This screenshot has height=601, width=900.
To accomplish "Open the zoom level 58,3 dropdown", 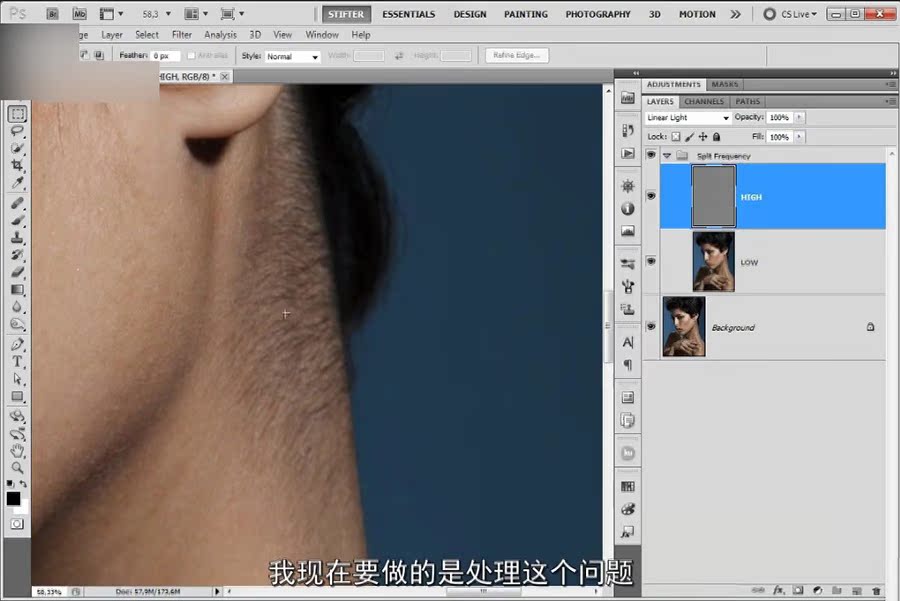I will point(168,14).
